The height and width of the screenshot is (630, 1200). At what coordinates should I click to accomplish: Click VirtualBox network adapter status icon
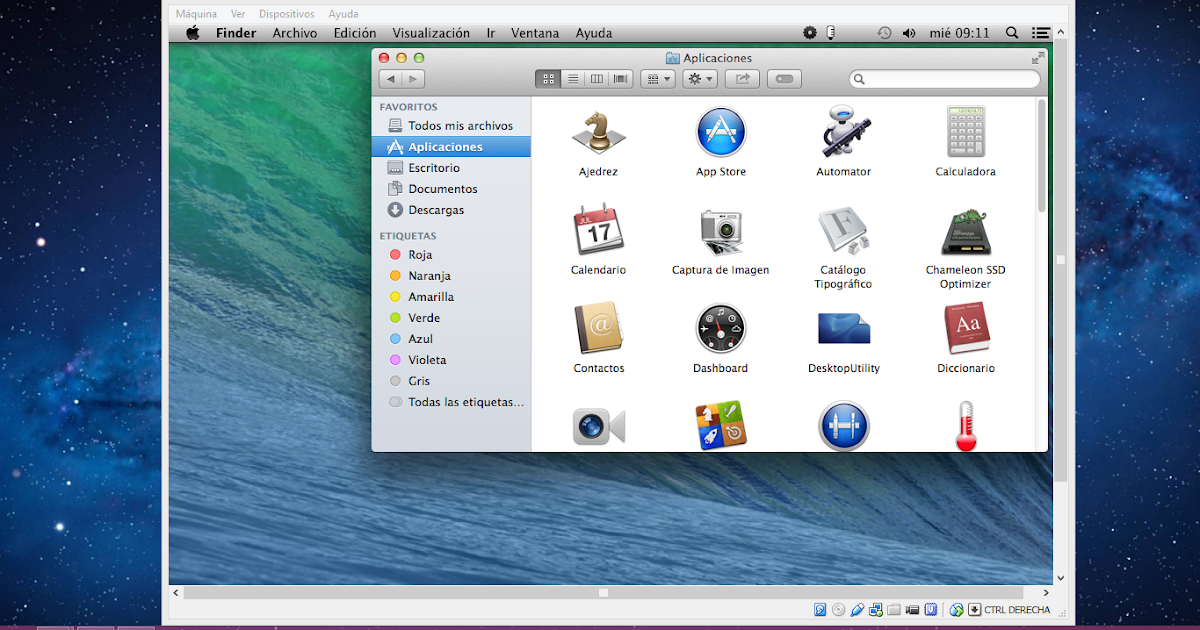[x=875, y=610]
